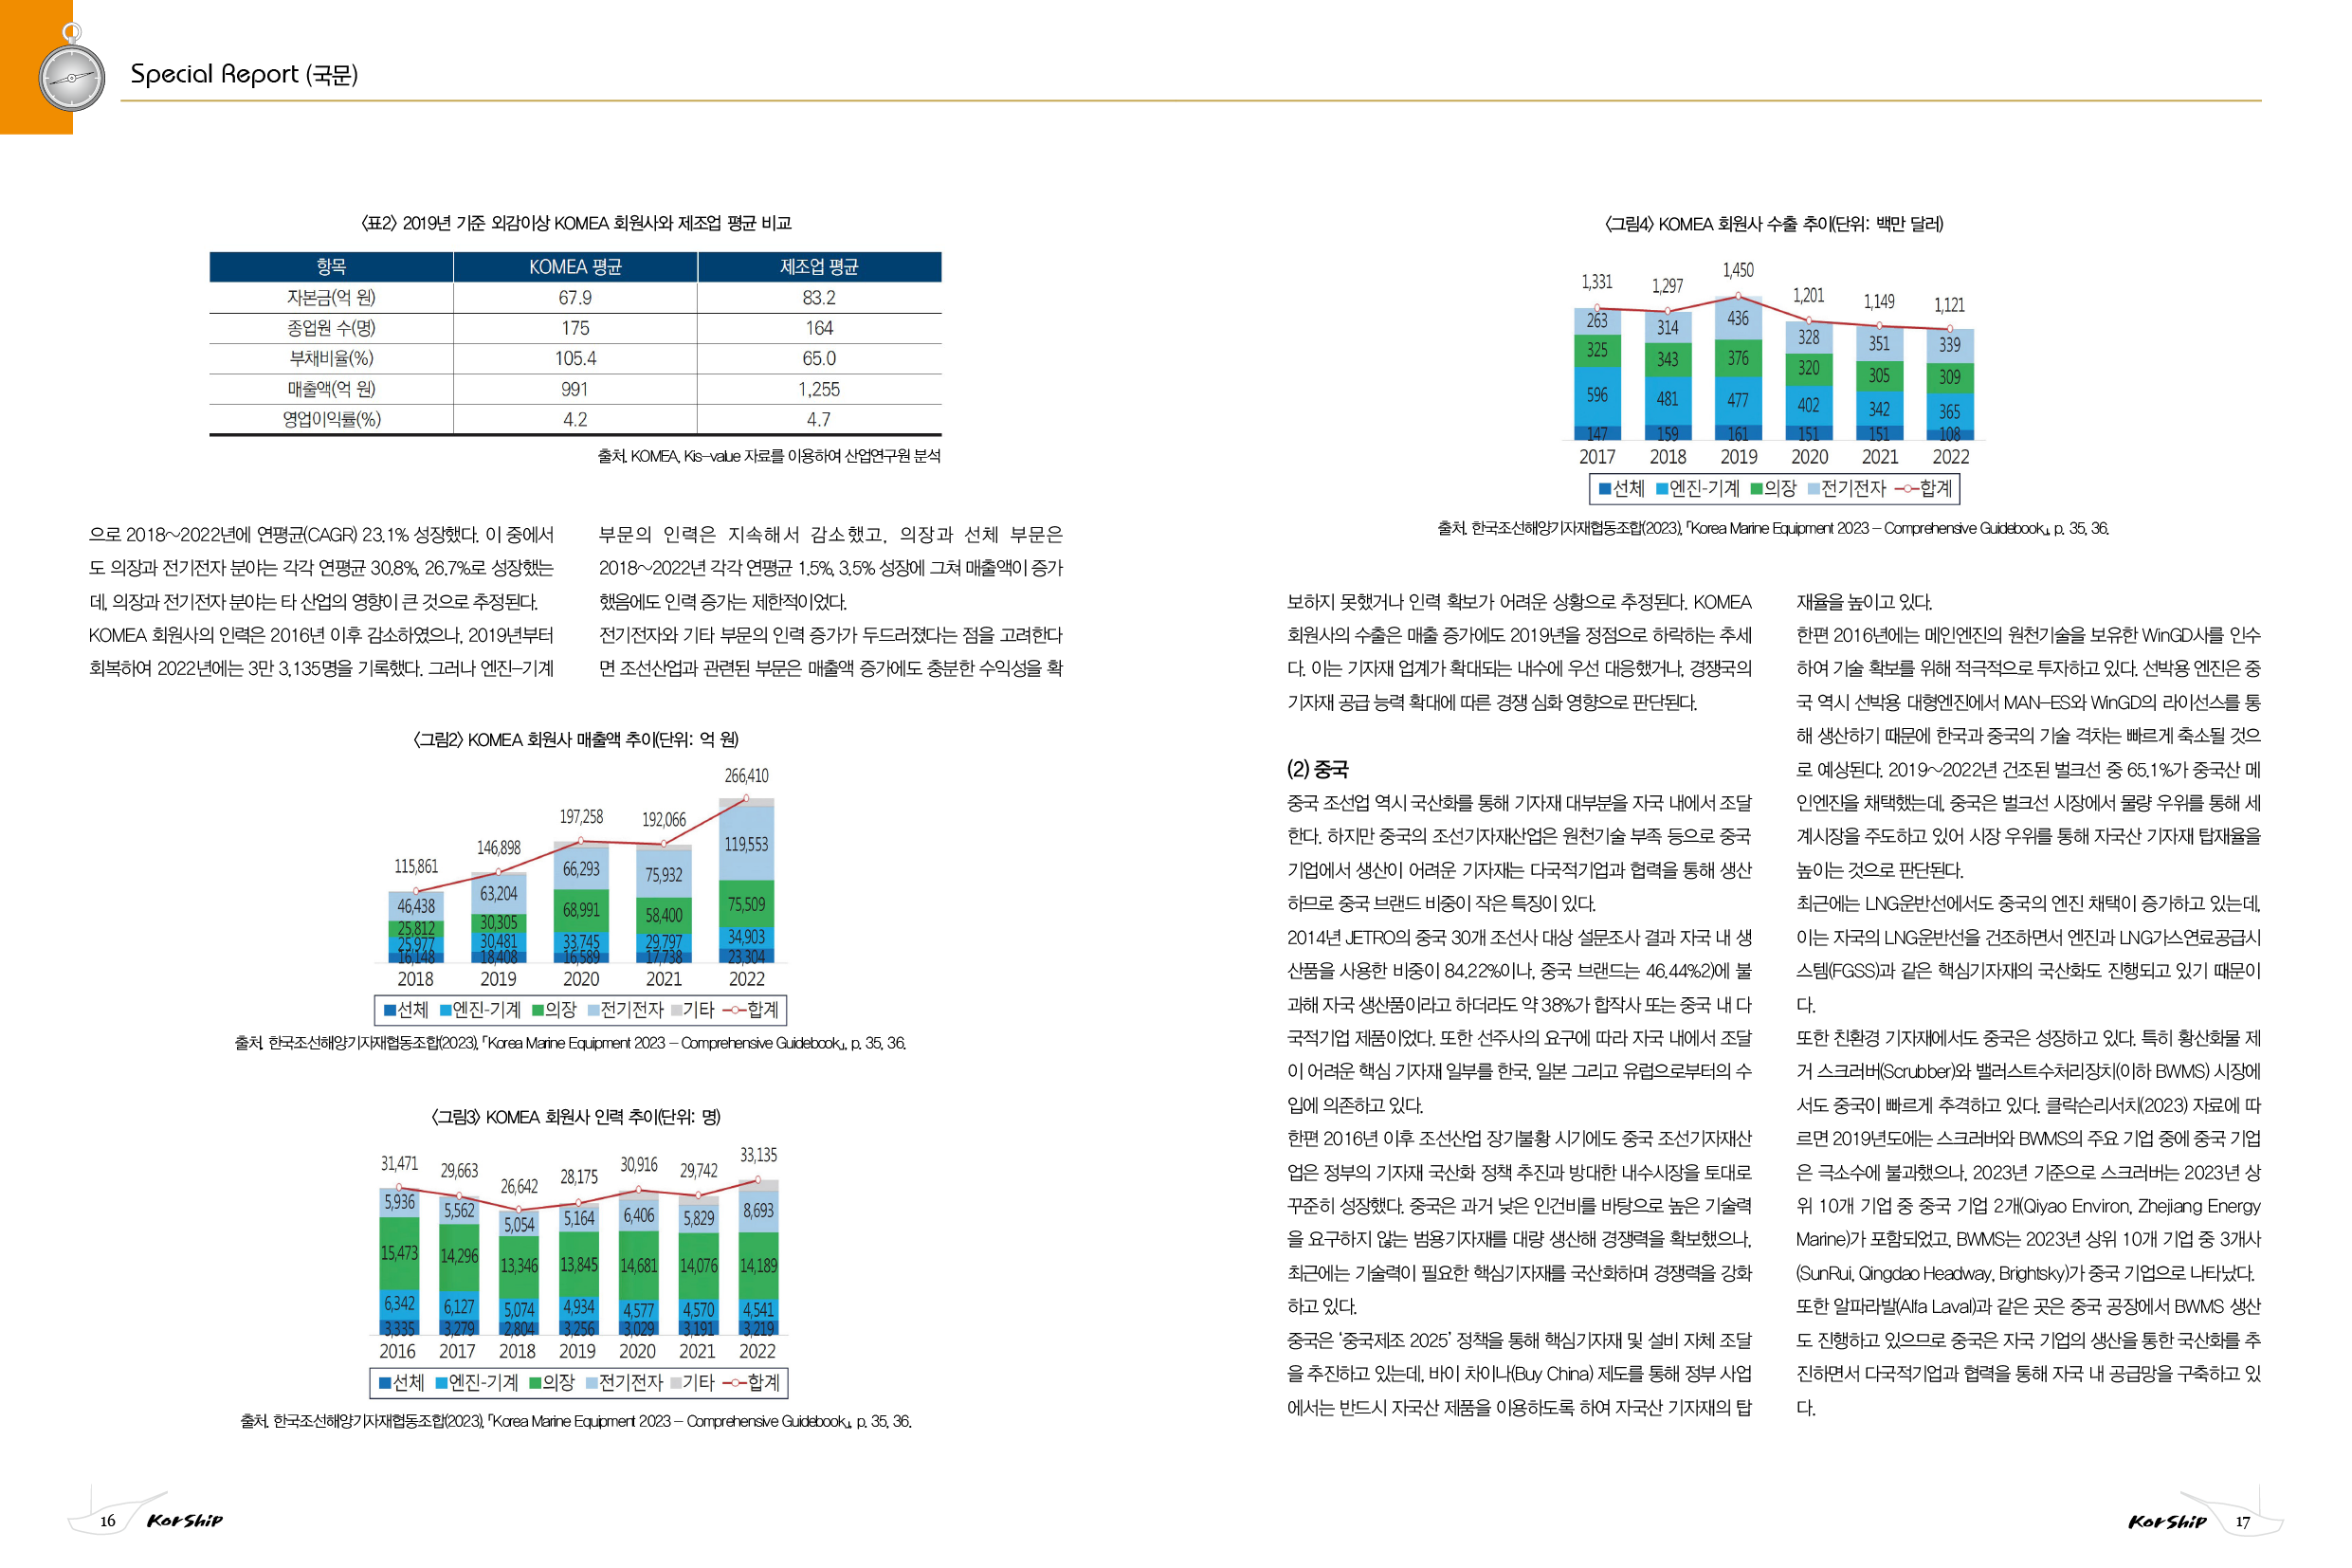
Task: Click the 266,410 total label in 그림2
Action: click(746, 776)
